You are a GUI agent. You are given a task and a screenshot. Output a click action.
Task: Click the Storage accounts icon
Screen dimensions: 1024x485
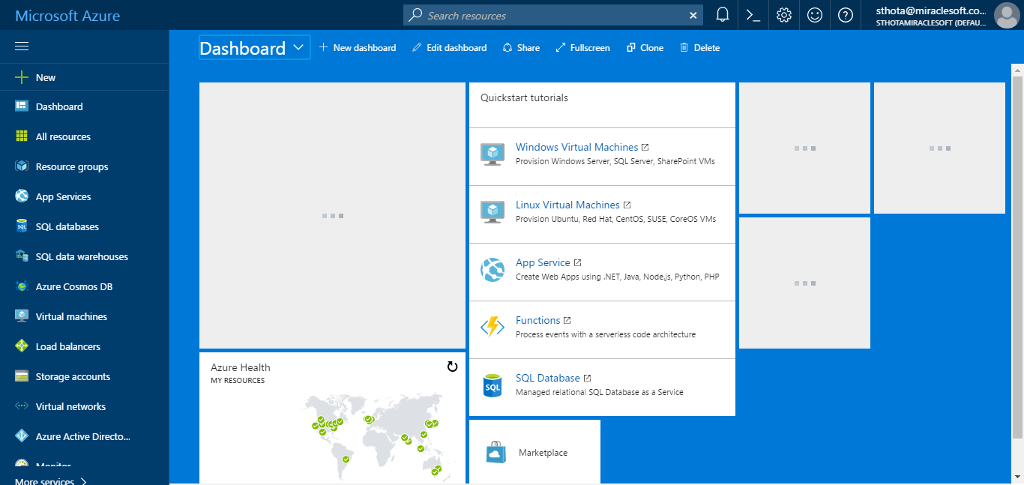pyautogui.click(x=22, y=377)
